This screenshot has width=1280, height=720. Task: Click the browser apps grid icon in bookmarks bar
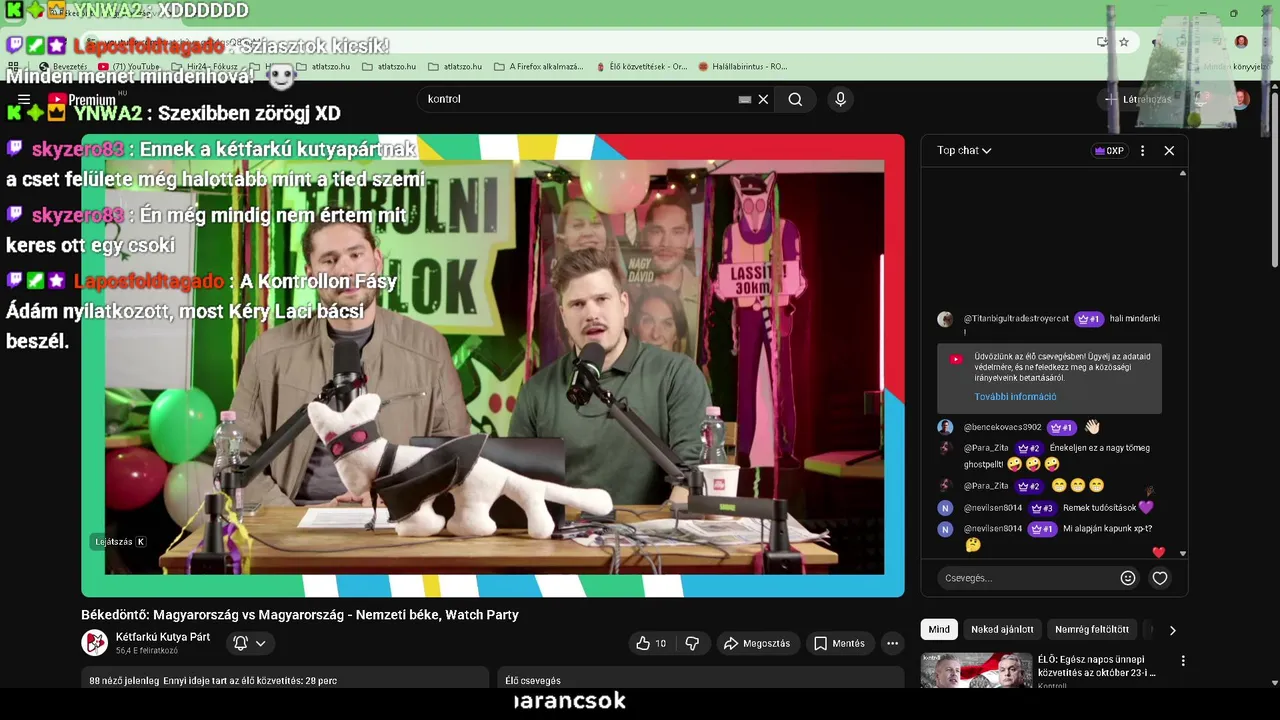(x=13, y=67)
